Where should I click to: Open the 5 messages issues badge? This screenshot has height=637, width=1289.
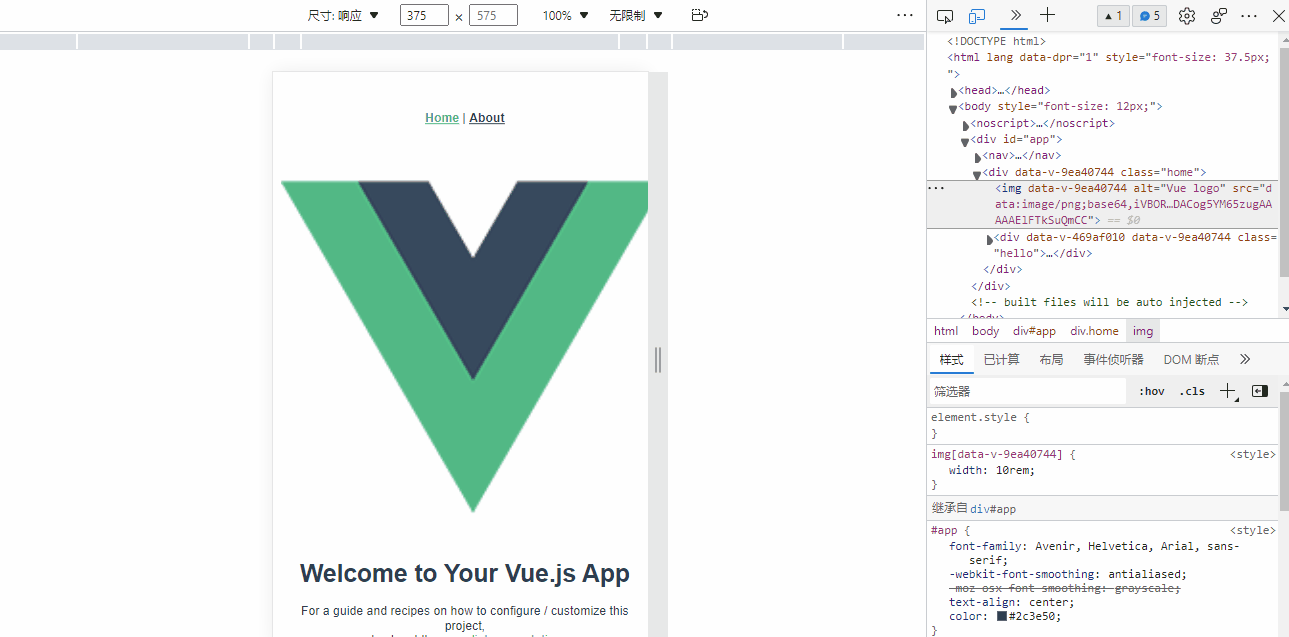coord(1149,16)
